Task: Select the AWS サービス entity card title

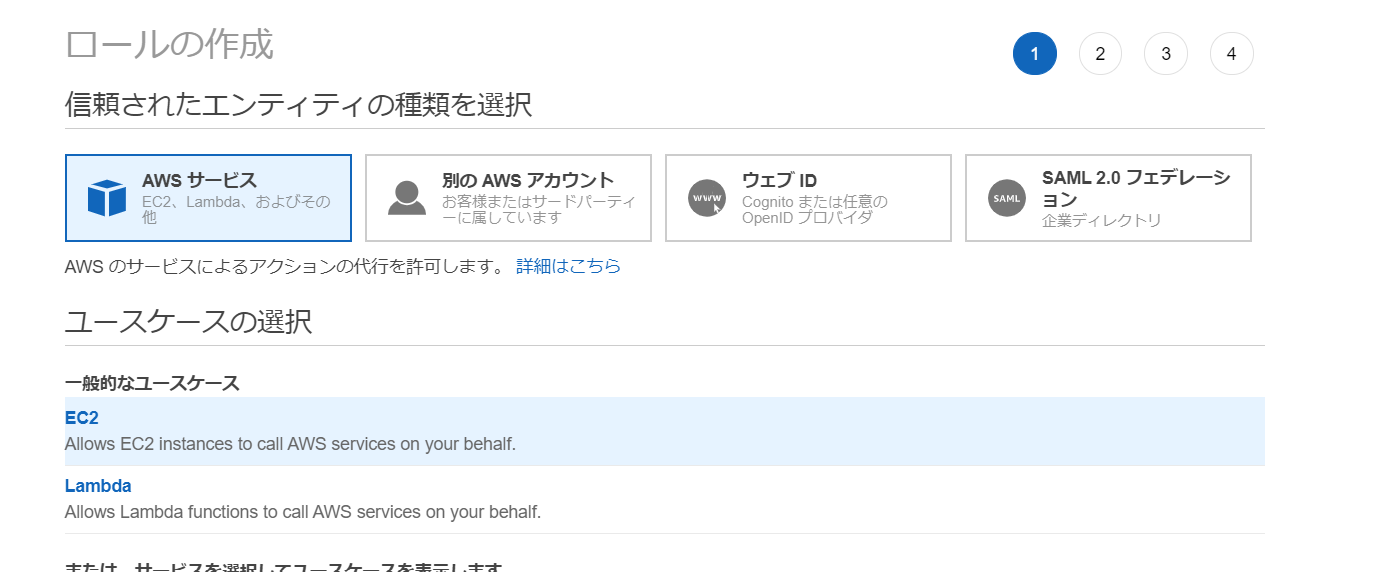Action: [199, 181]
